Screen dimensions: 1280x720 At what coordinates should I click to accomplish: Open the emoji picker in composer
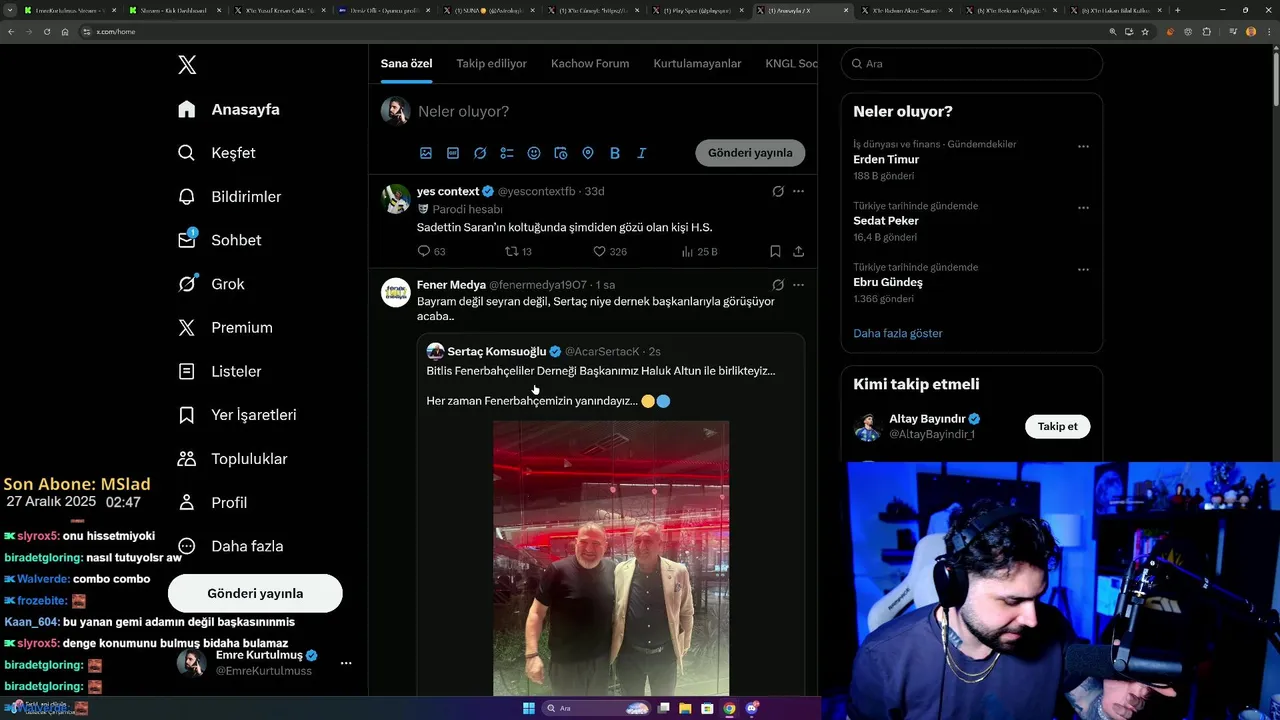tap(534, 153)
